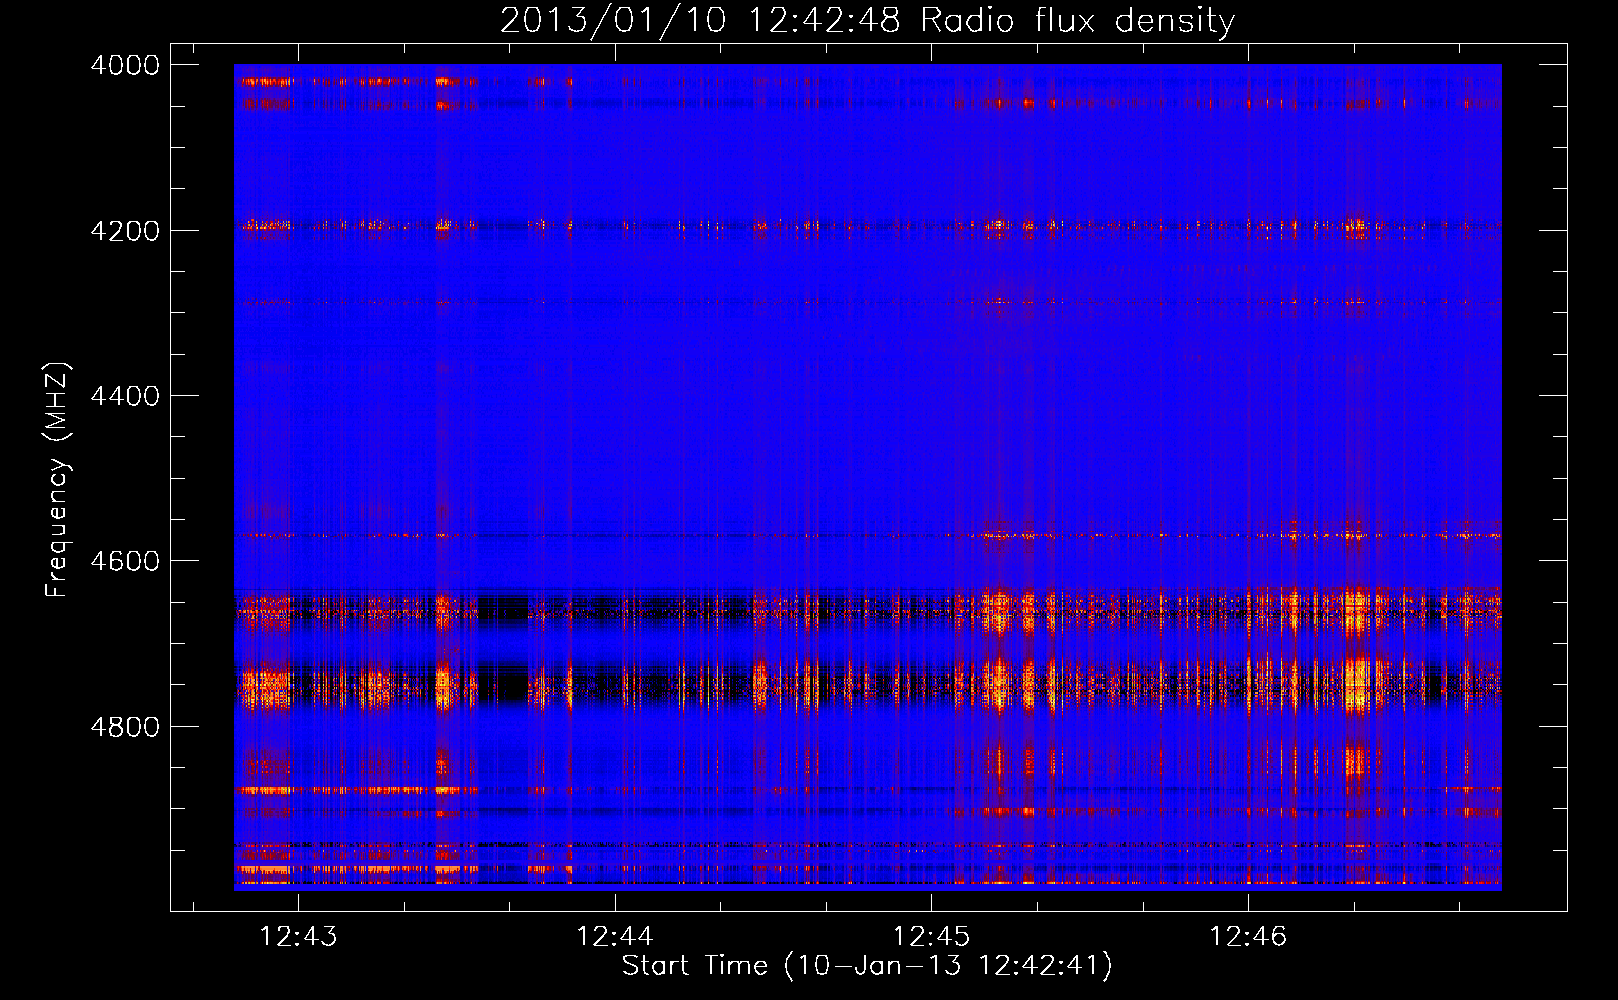Click the '4200' frequency axis label
The image size is (1618, 1000).
coord(125,231)
